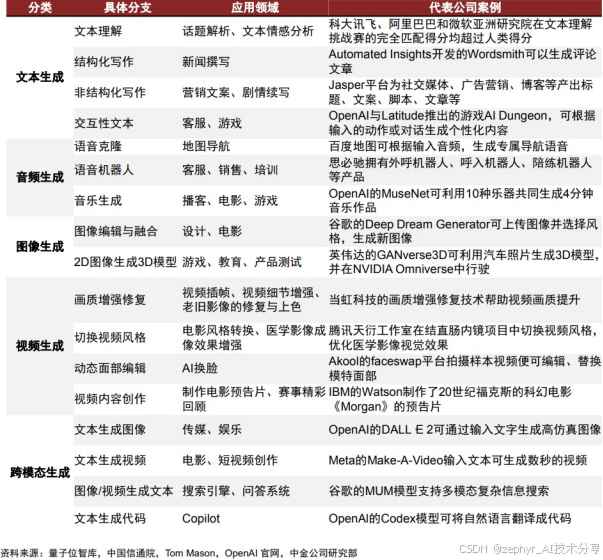603x560 pixels.
Task: Click the 非结构化写作 branch cell
Action: (110, 92)
